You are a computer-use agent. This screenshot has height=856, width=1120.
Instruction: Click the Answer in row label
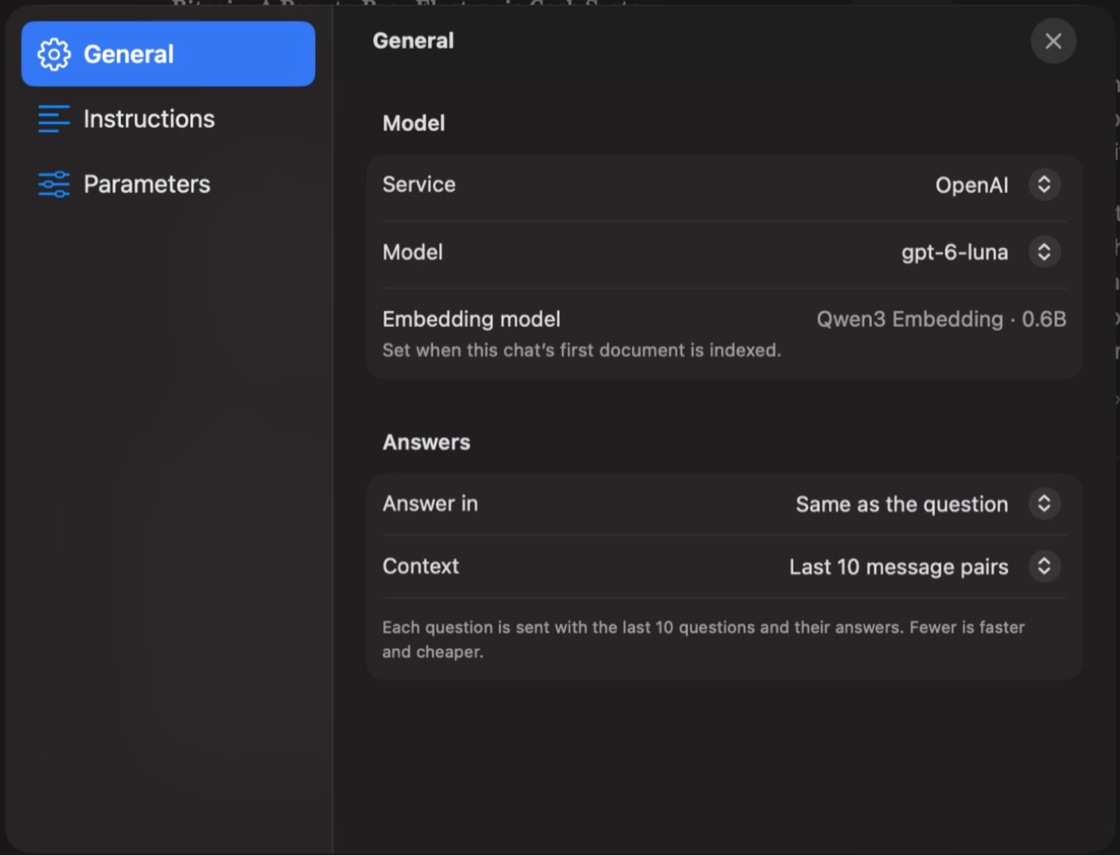(430, 504)
